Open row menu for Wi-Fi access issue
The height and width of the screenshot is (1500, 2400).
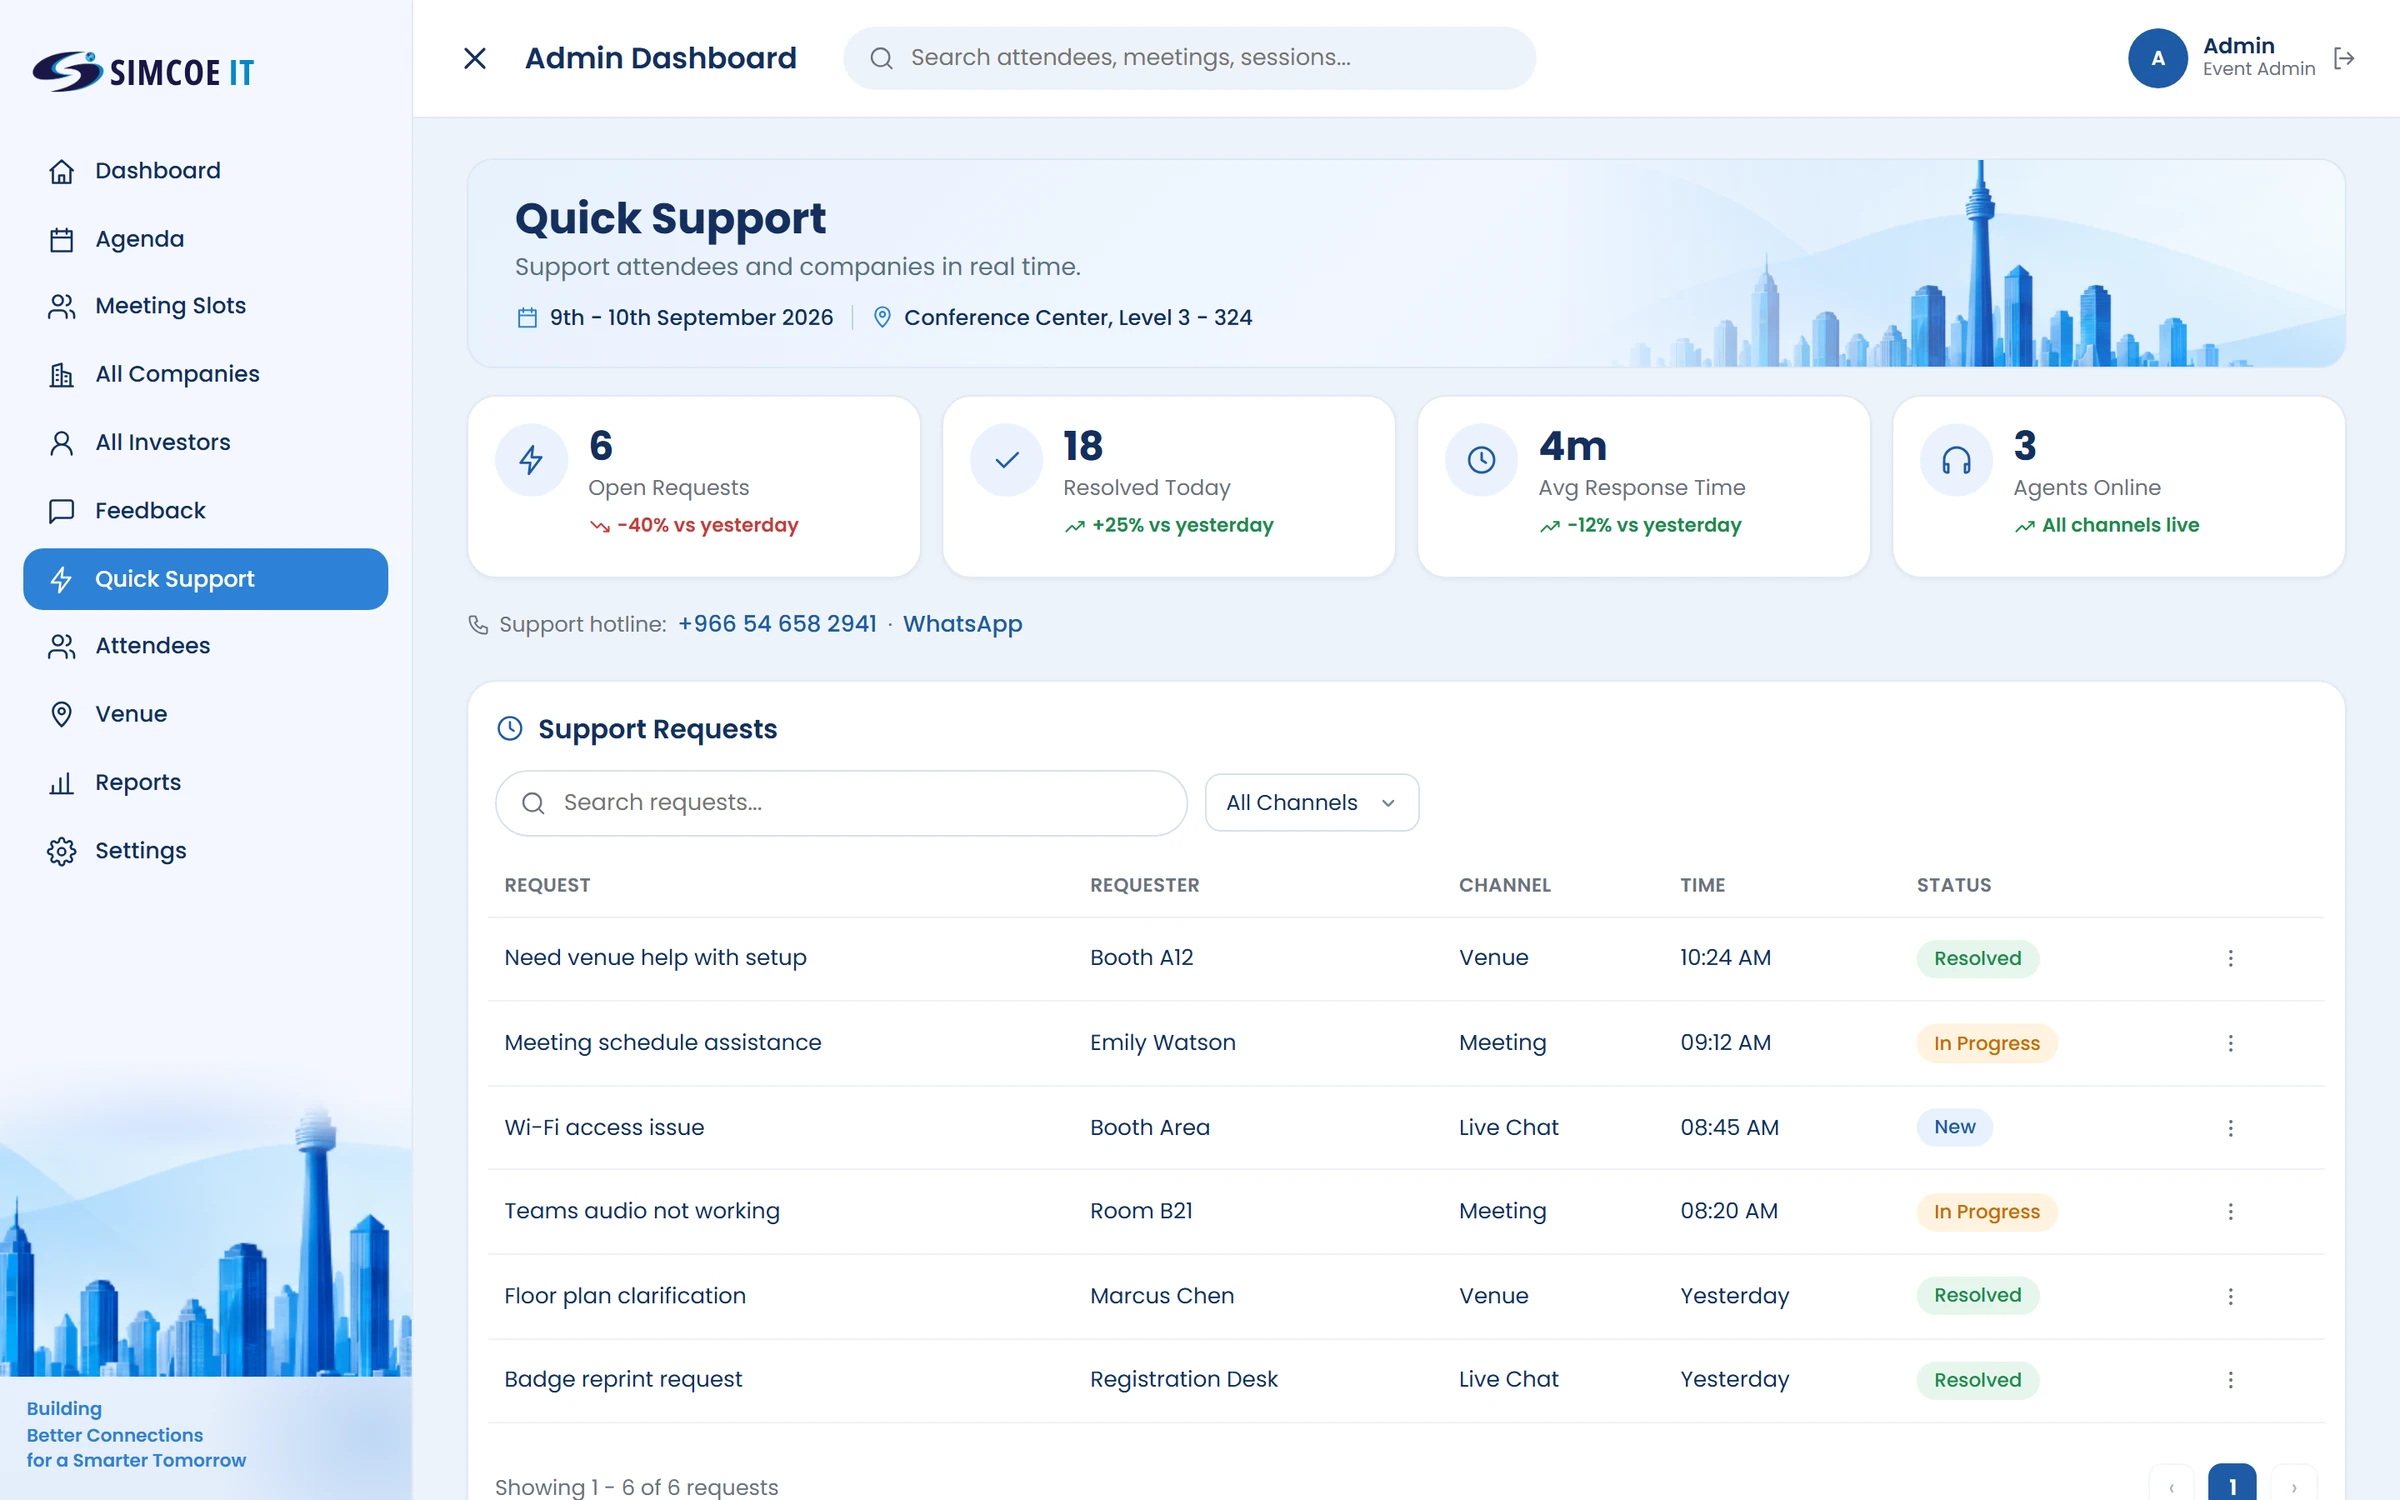click(2230, 1128)
